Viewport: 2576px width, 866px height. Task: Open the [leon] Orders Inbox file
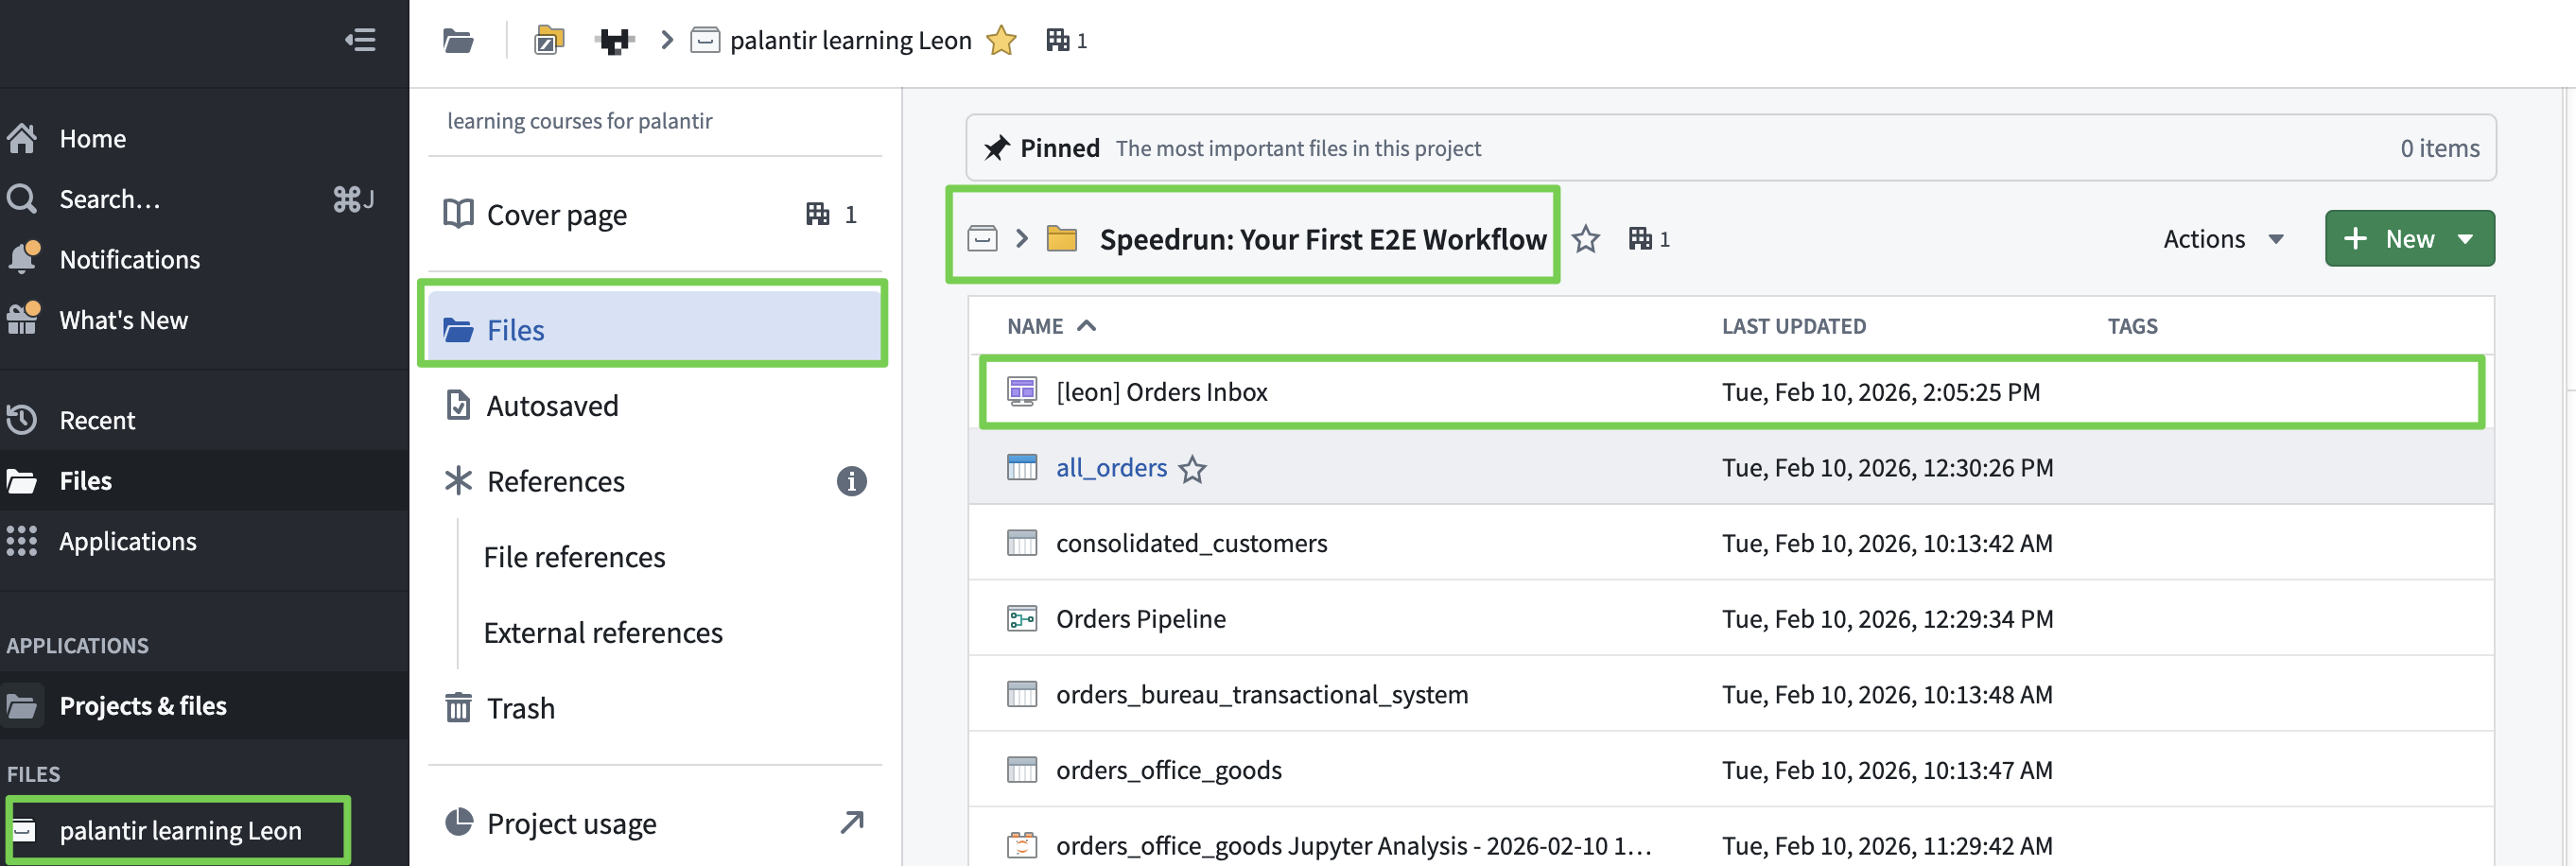coord(1161,392)
